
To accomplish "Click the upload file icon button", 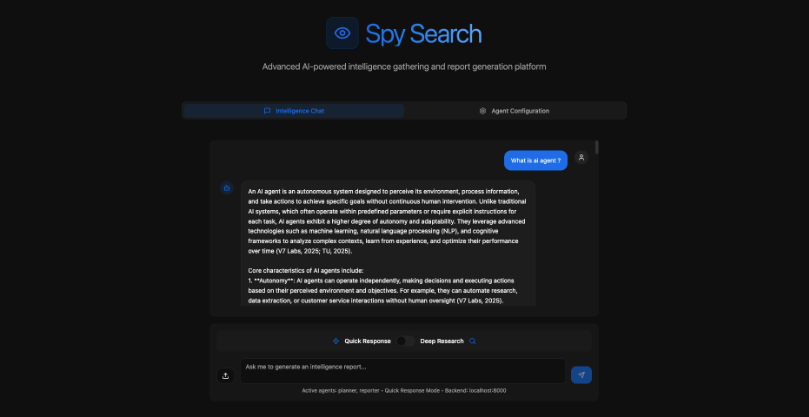I will pos(225,376).
